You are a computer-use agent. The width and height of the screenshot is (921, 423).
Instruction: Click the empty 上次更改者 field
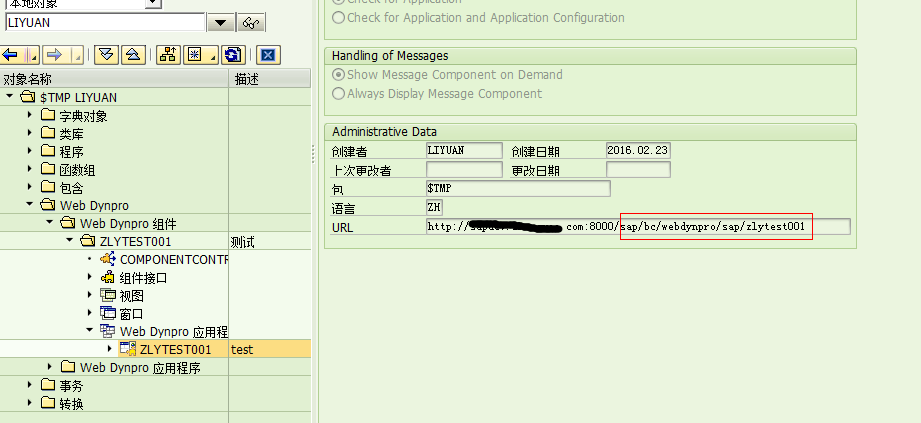(x=464, y=170)
